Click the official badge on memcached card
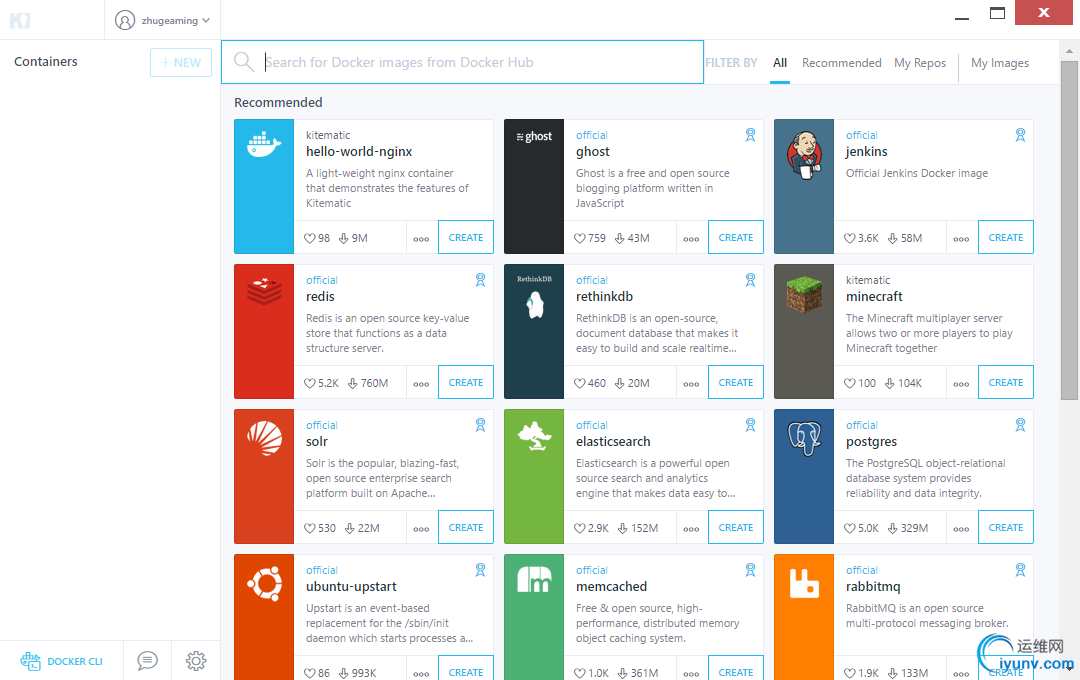Screen dimensions: 1080x680 750,570
